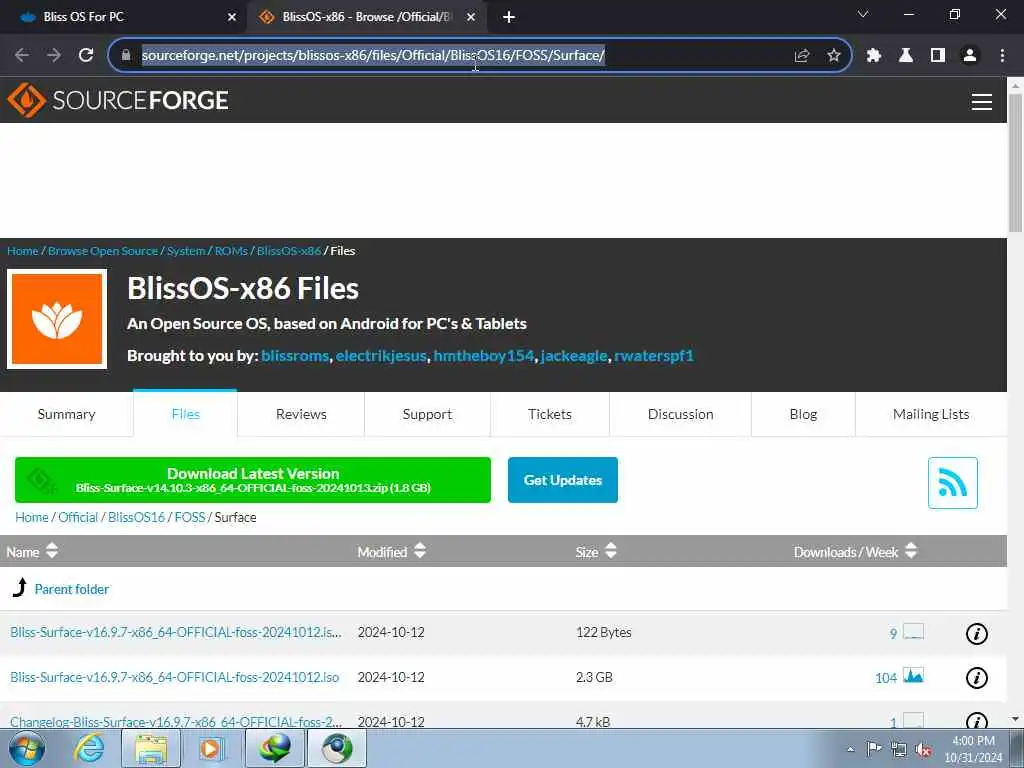This screenshot has width=1024, height=768.
Task: Open a new browser tab with plus
Action: (x=509, y=17)
